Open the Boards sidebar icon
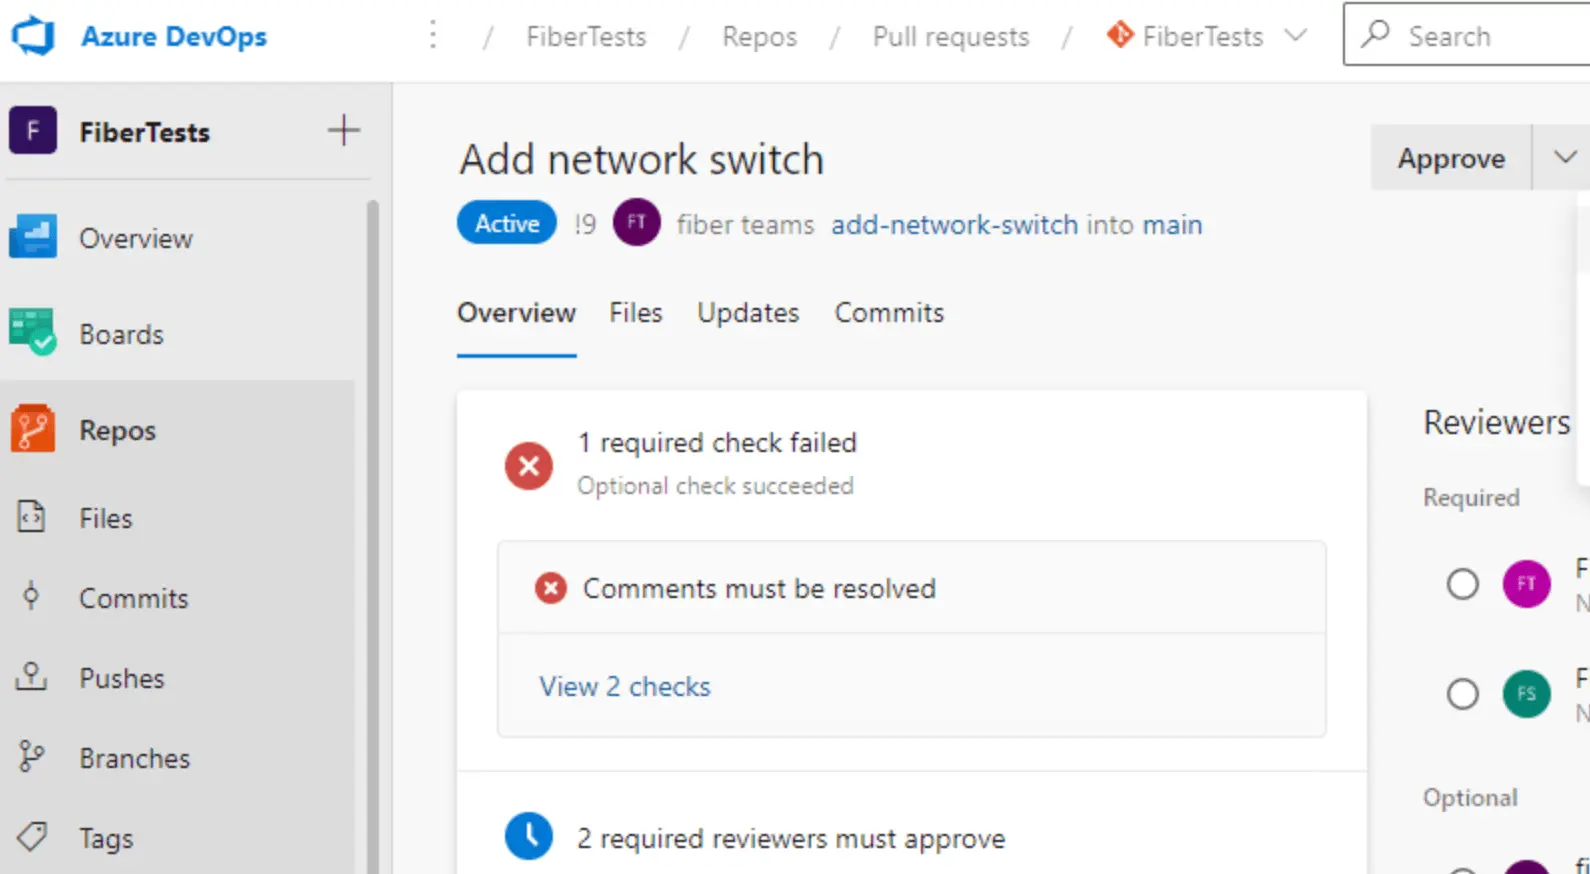This screenshot has width=1590, height=874. pyautogui.click(x=33, y=333)
